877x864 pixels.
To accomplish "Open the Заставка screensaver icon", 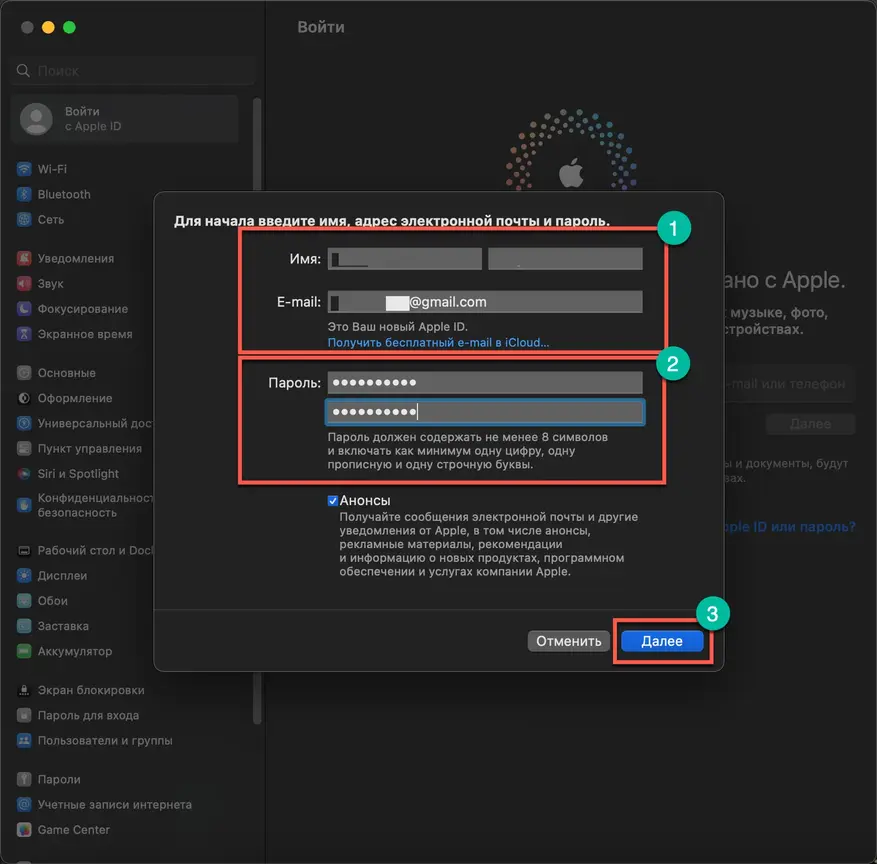I will click(x=24, y=626).
